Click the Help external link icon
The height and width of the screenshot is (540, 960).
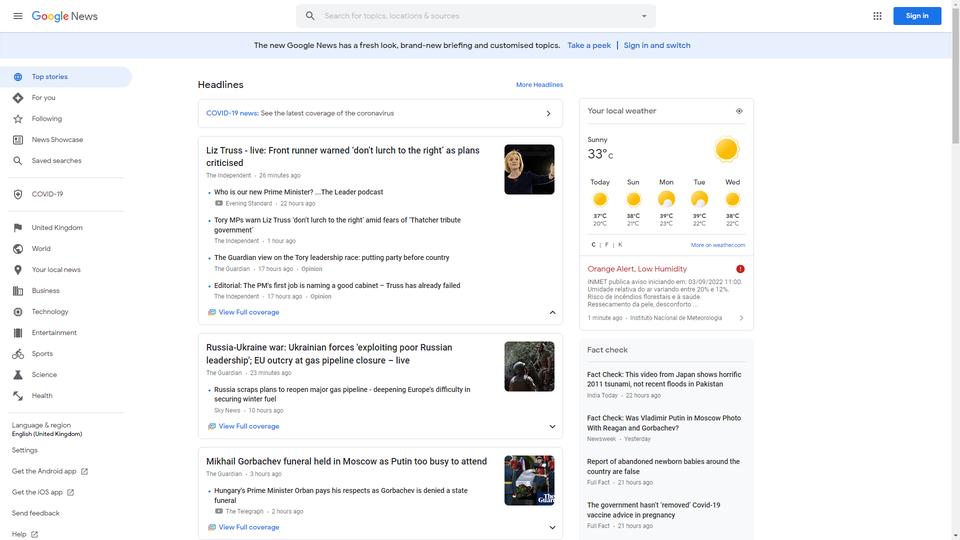pyautogui.click(x=34, y=534)
